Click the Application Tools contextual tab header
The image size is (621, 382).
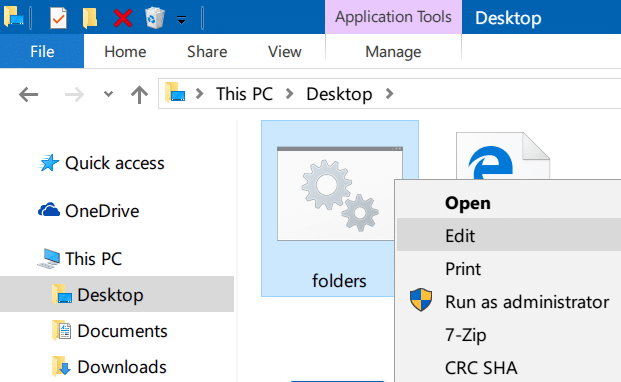click(393, 17)
